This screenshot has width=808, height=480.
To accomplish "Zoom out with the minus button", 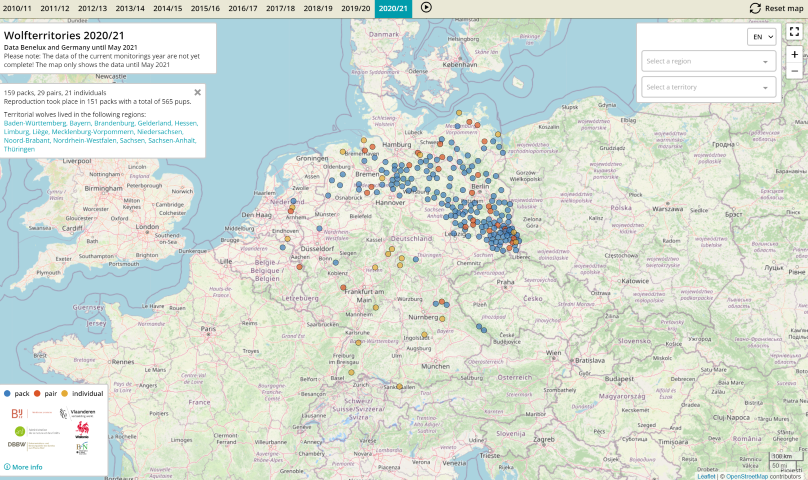I will [x=794, y=71].
